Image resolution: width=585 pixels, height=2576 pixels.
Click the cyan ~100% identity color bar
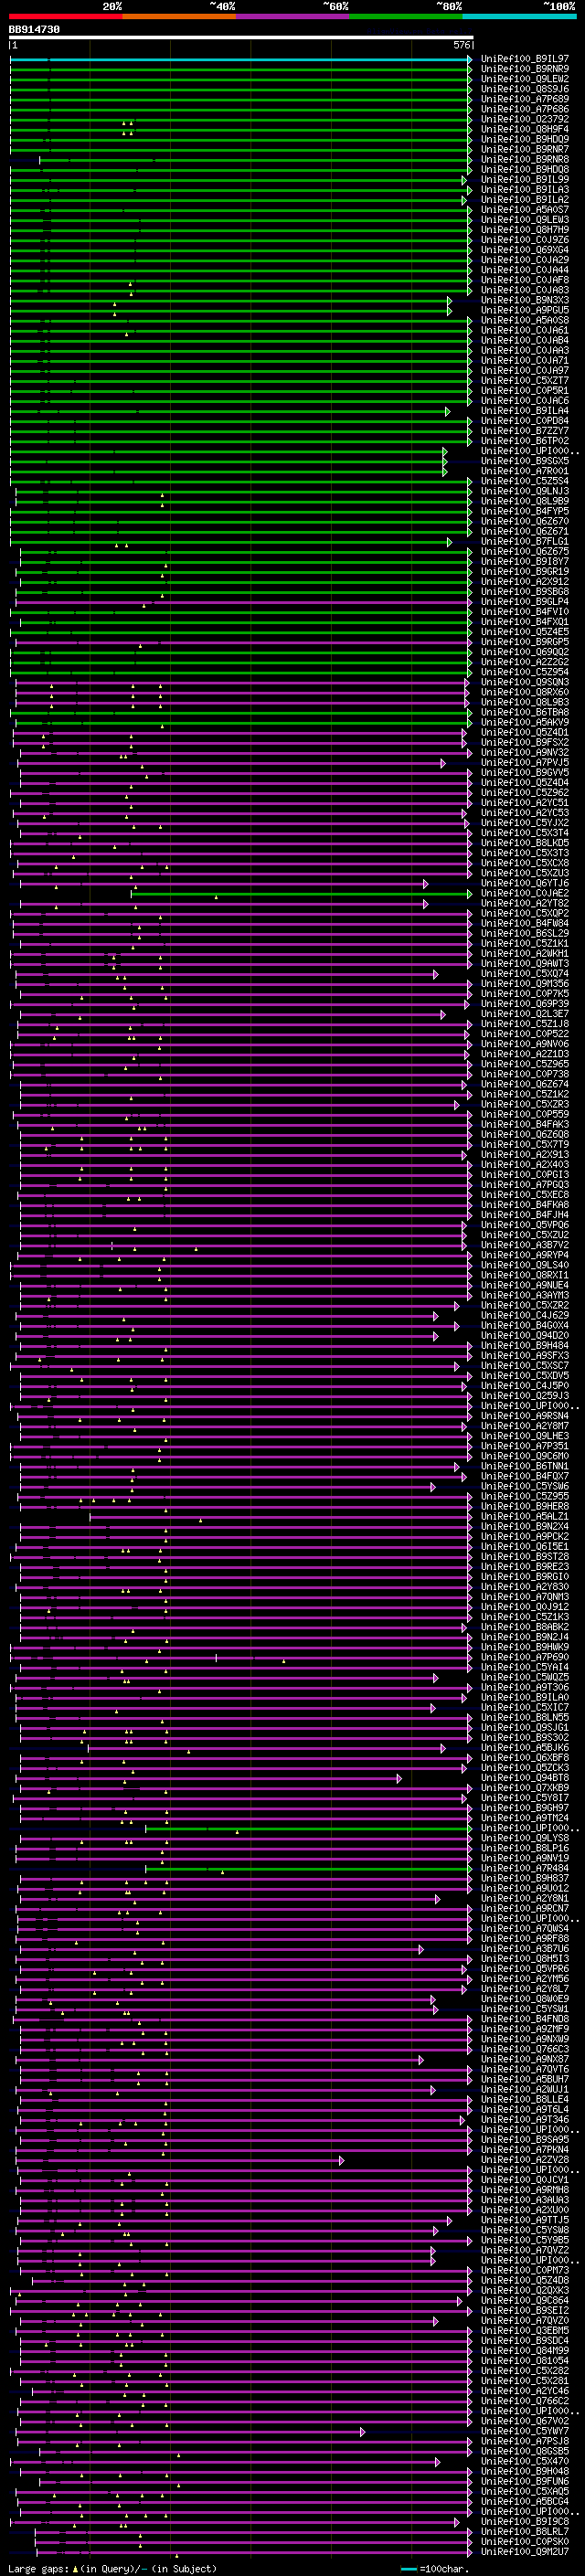click(519, 17)
